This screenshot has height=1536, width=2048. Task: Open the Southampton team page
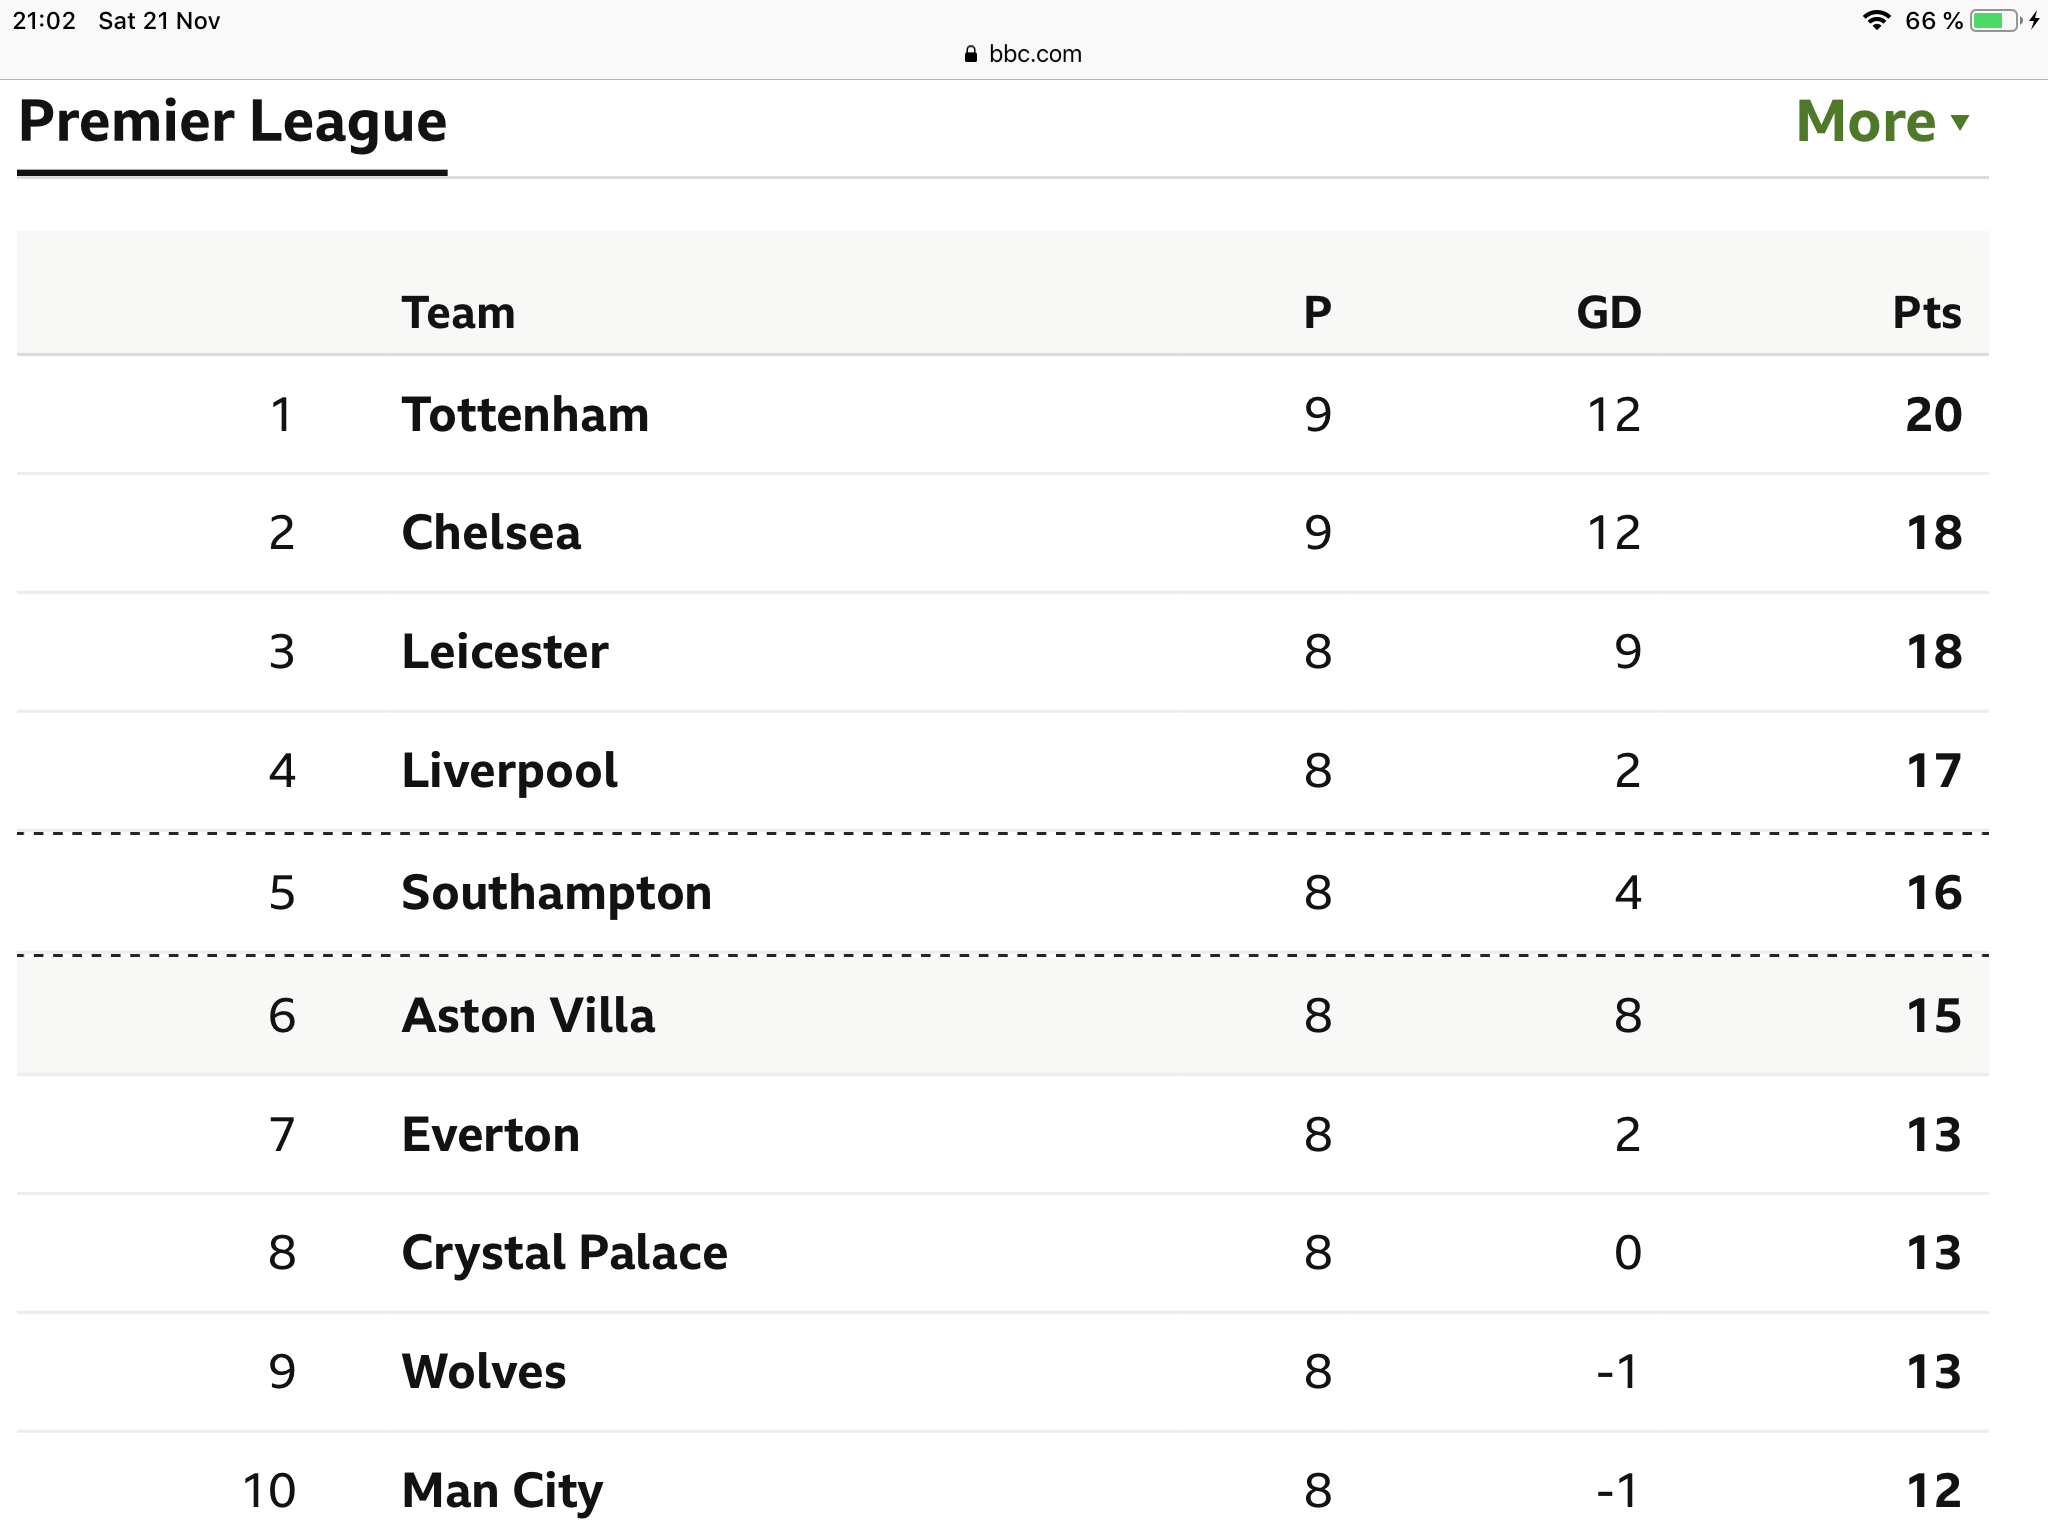[x=556, y=892]
